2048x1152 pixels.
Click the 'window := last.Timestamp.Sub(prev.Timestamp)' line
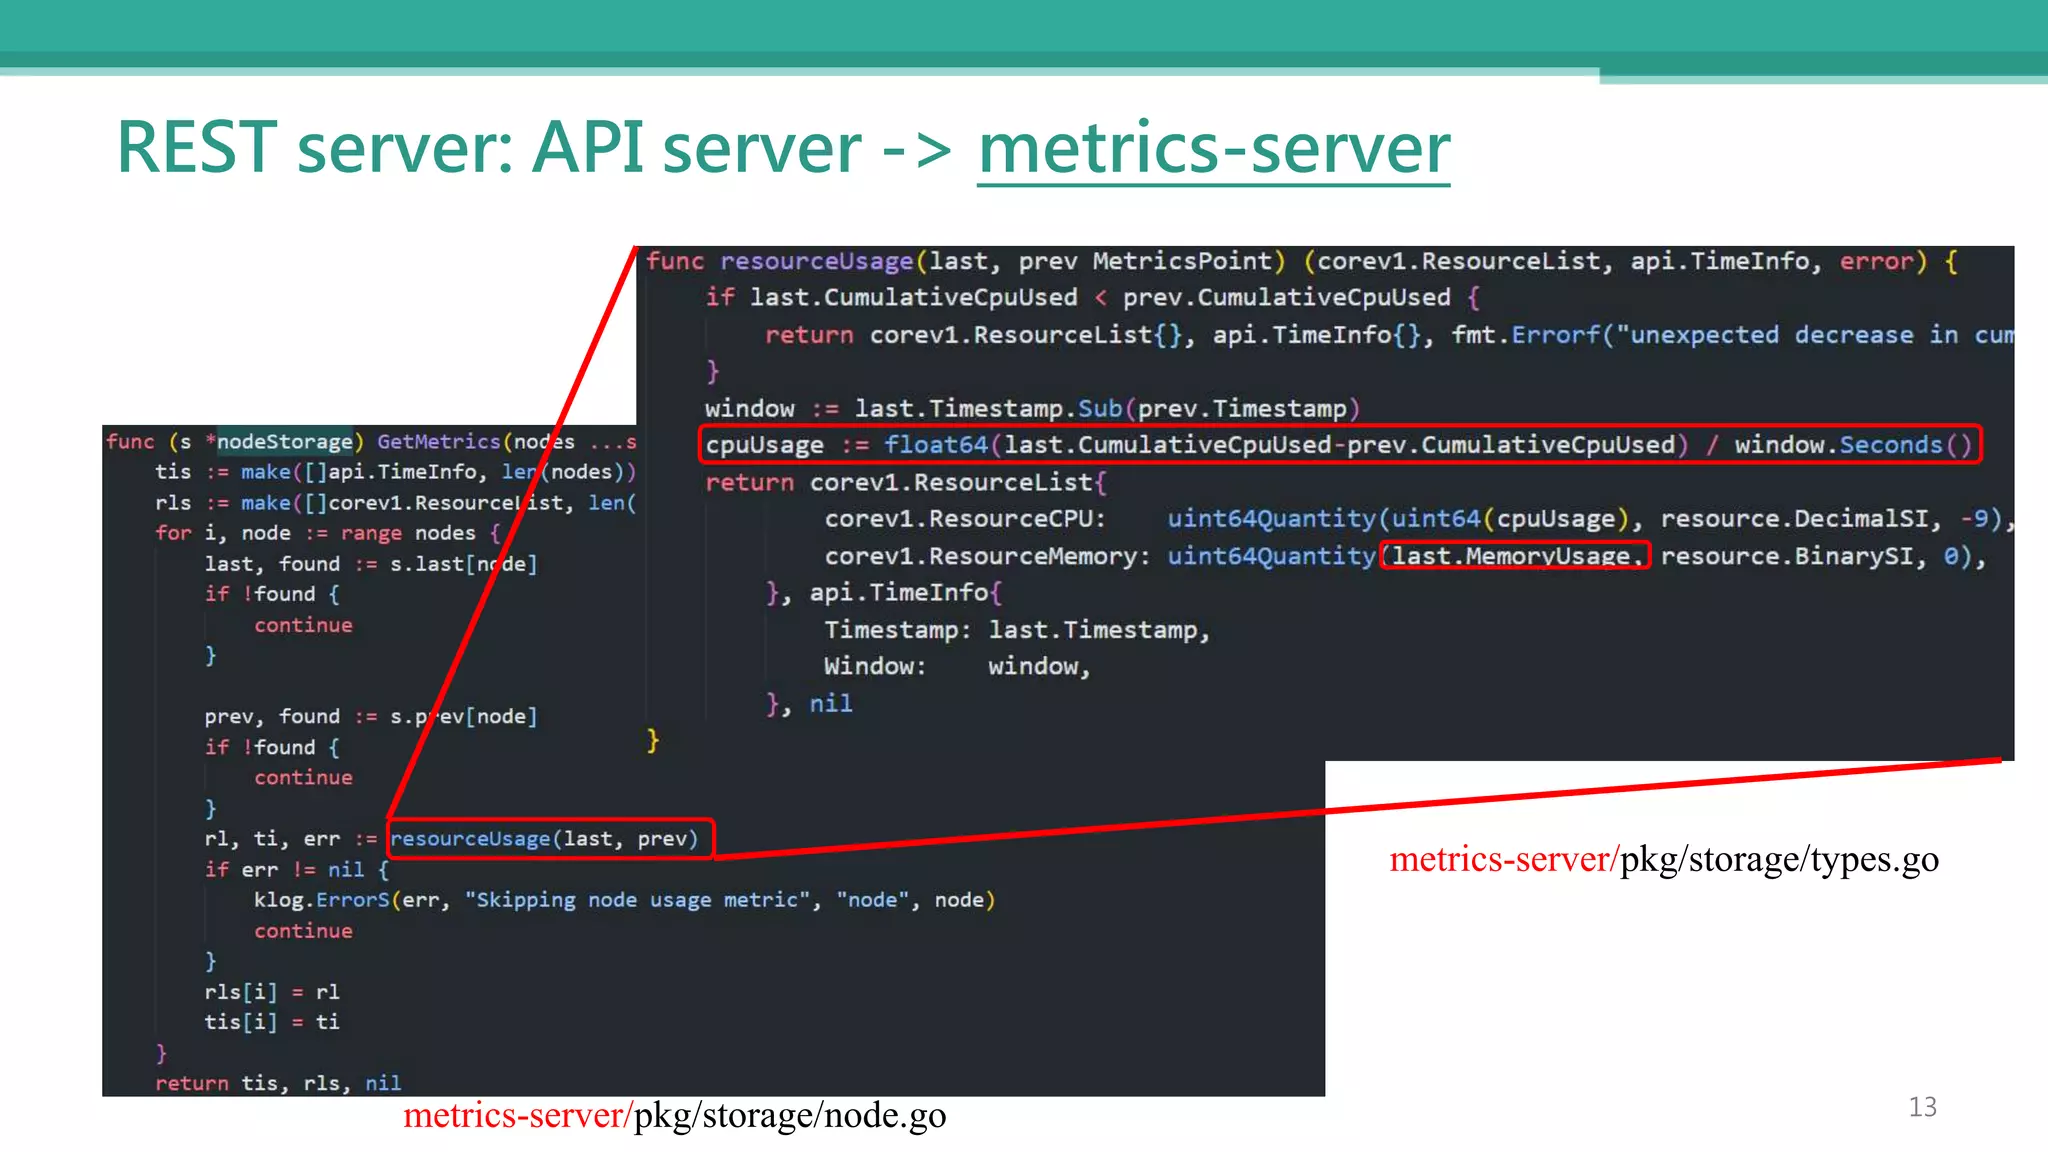click(x=1032, y=408)
